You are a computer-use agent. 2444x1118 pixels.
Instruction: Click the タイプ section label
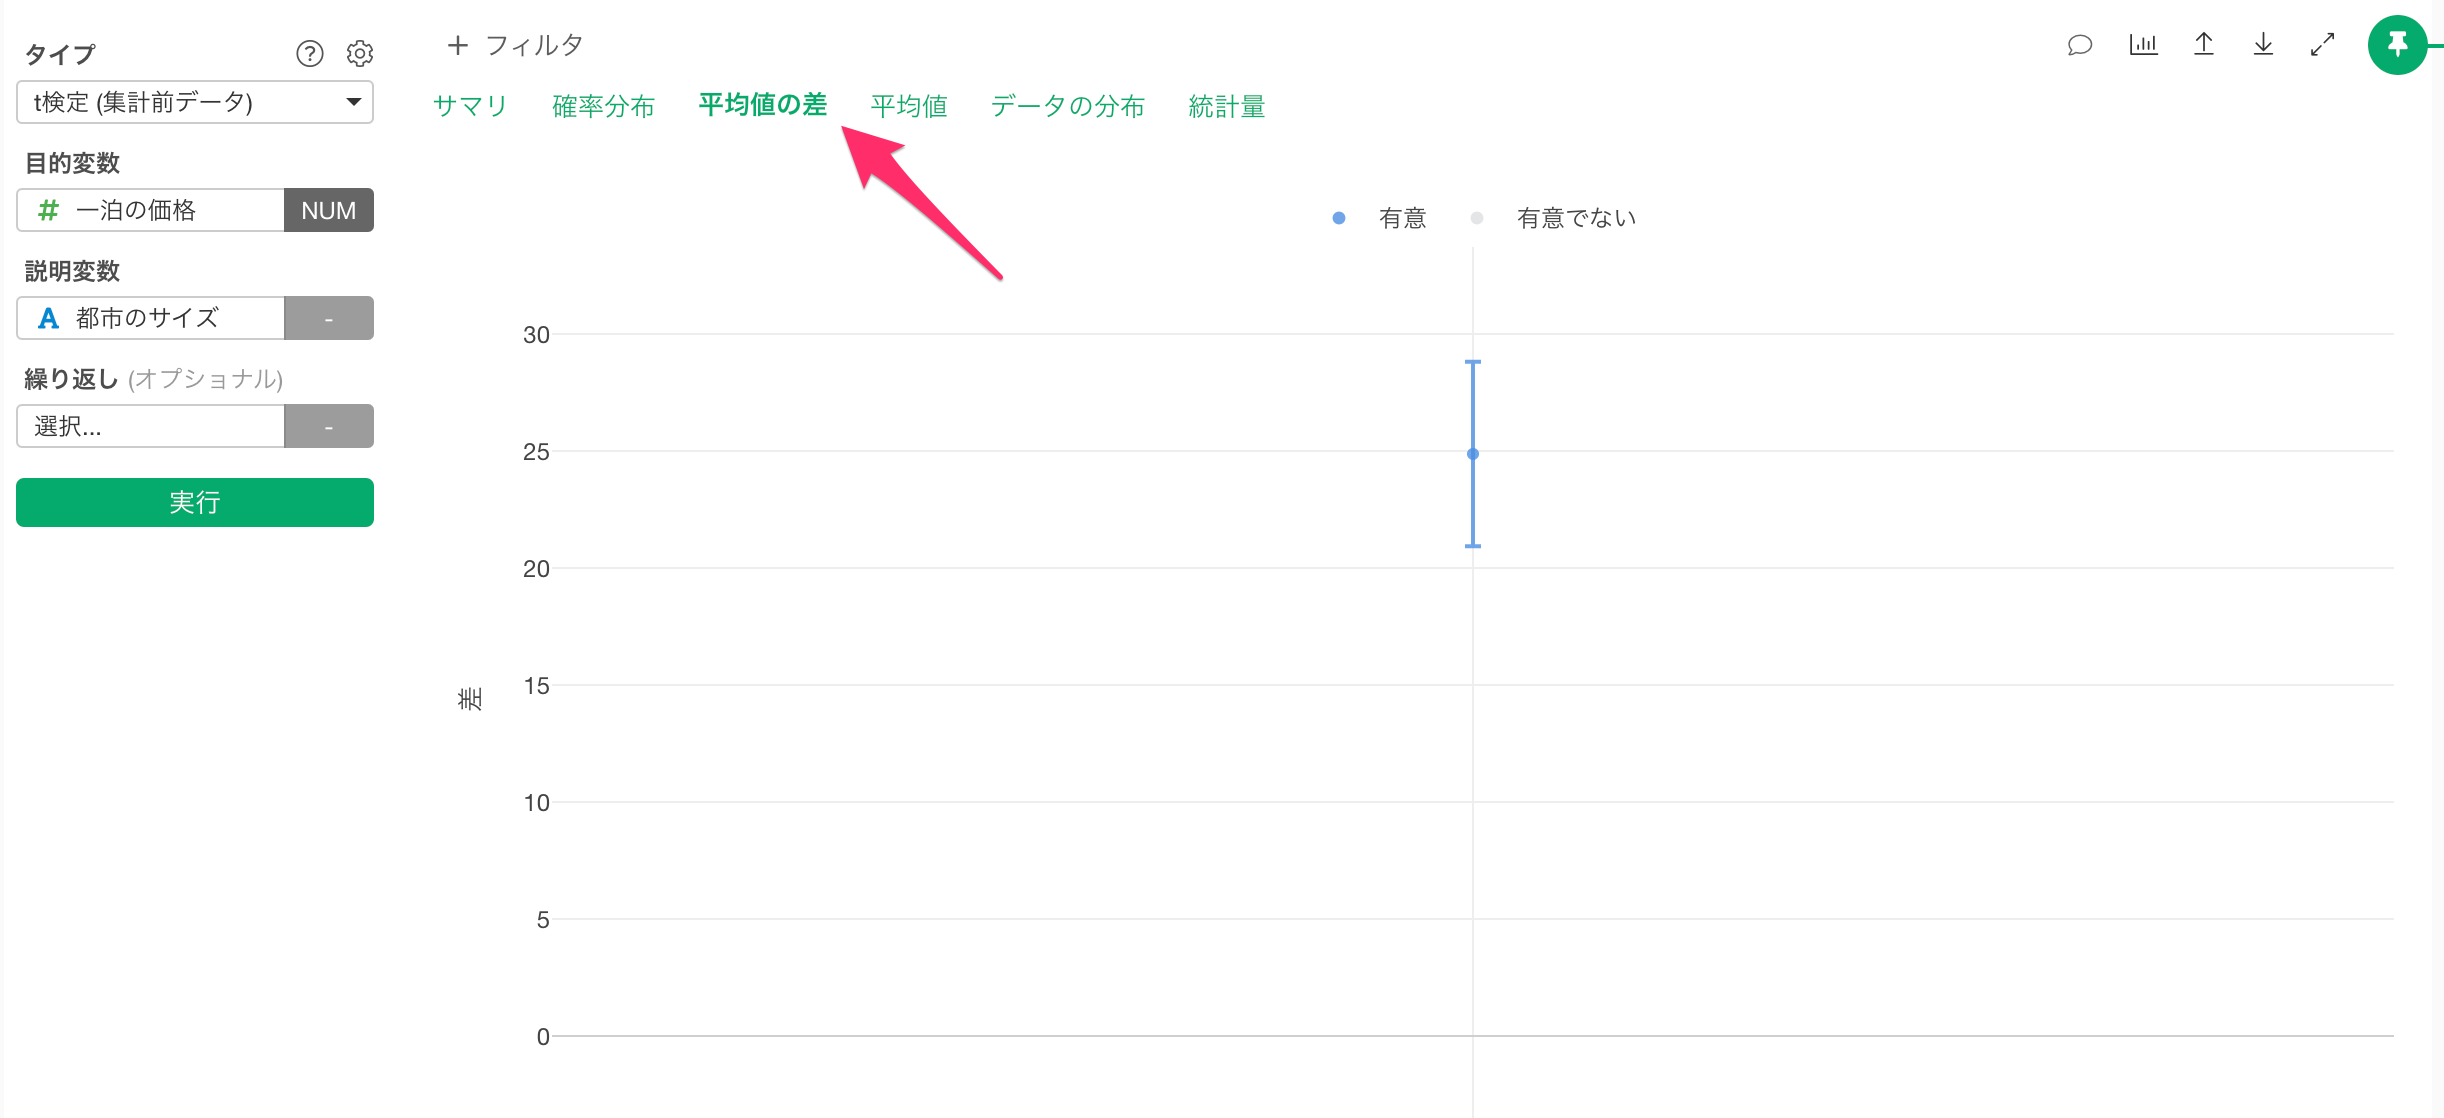coord(60,54)
